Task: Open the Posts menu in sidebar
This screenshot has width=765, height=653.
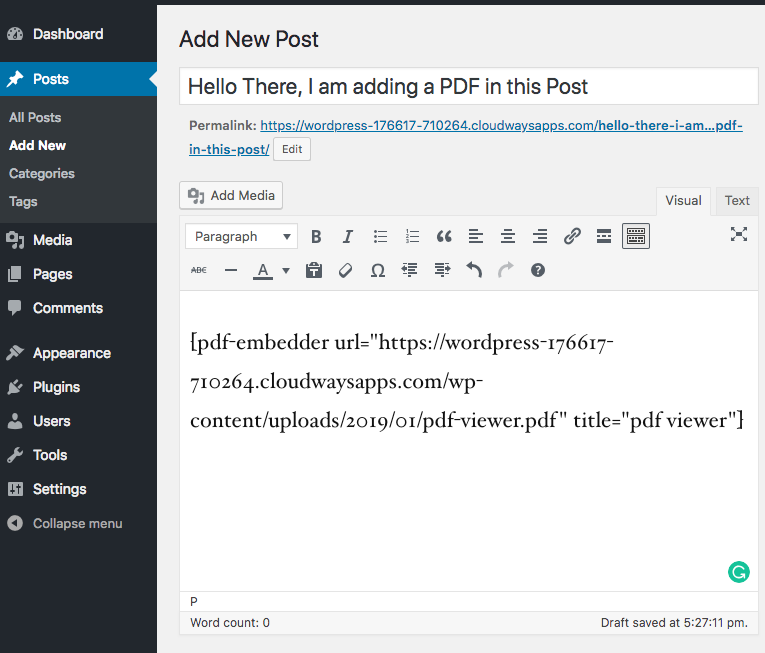Action: (78, 79)
